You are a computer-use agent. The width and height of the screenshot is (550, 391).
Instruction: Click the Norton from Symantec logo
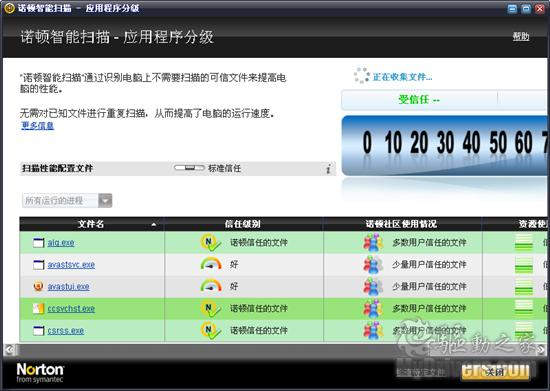pyautogui.click(x=40, y=372)
